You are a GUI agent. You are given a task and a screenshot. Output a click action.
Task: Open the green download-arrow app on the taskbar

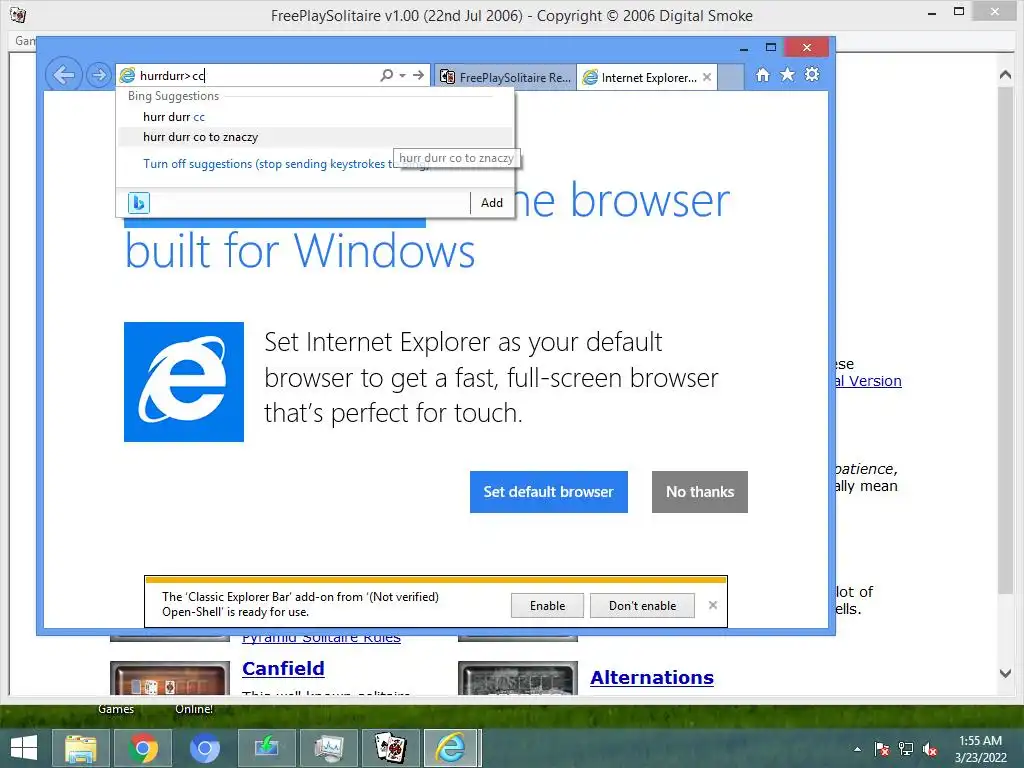266,748
